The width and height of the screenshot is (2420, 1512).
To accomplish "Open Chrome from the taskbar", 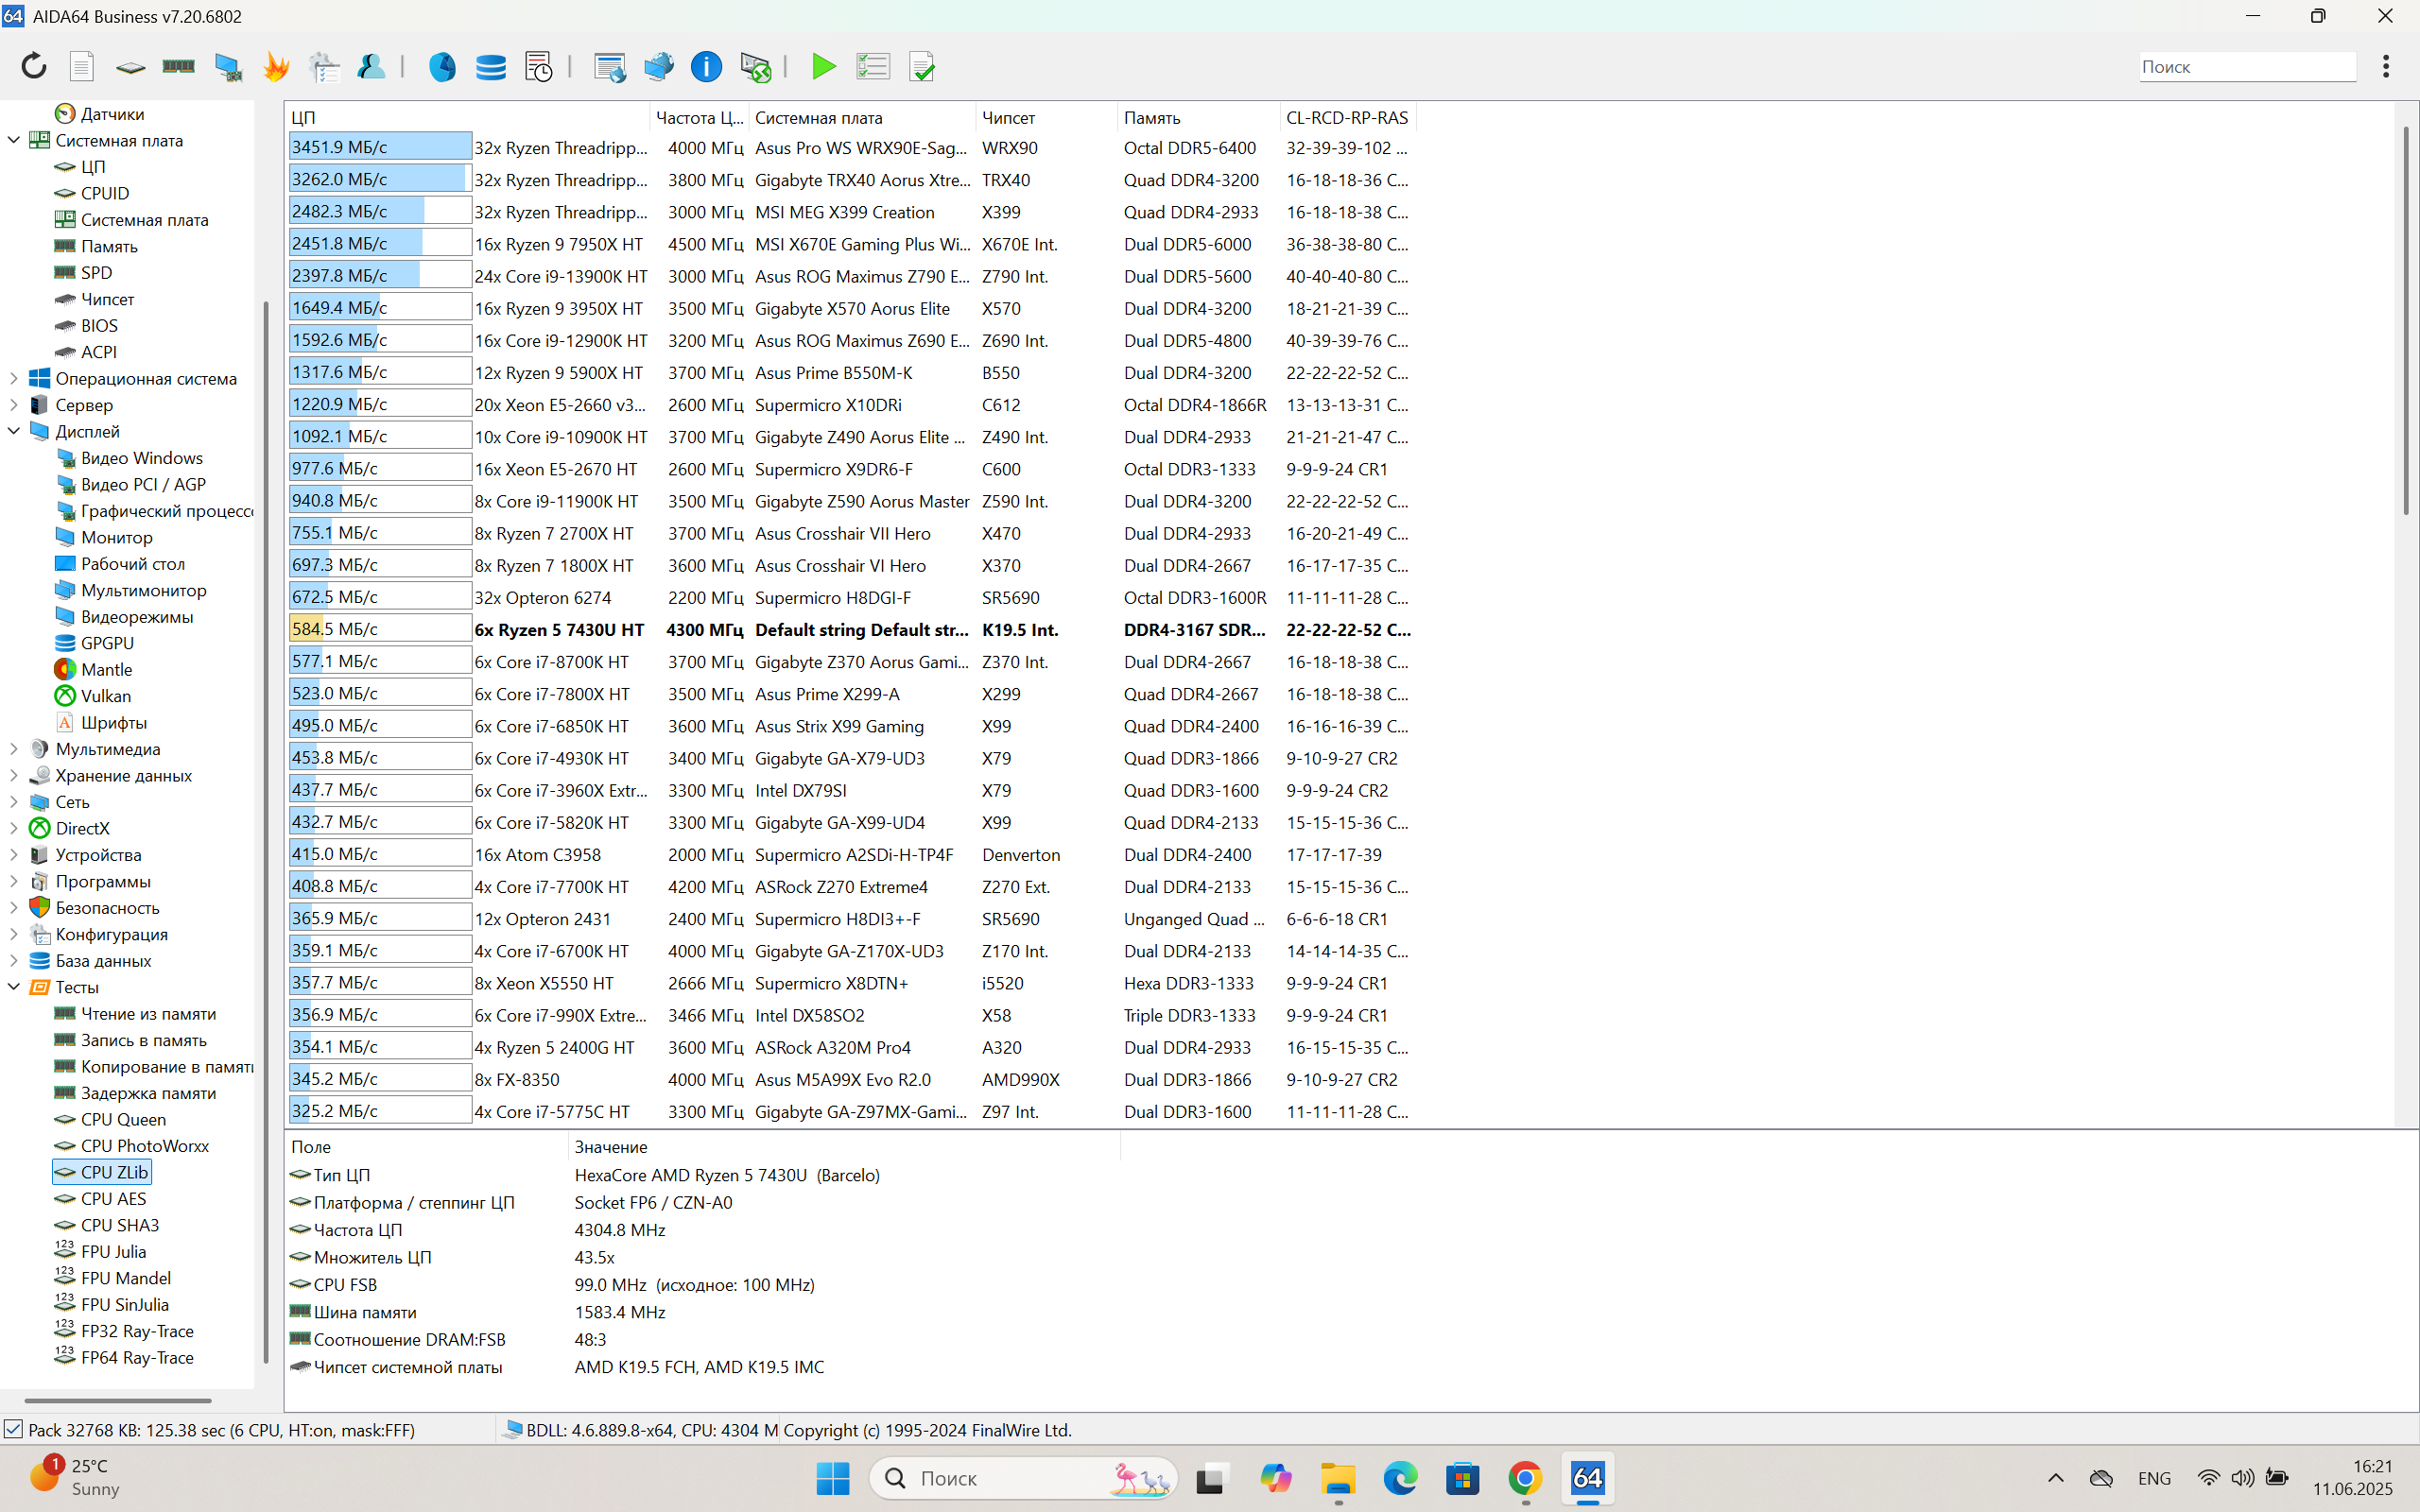I will coord(1525,1478).
